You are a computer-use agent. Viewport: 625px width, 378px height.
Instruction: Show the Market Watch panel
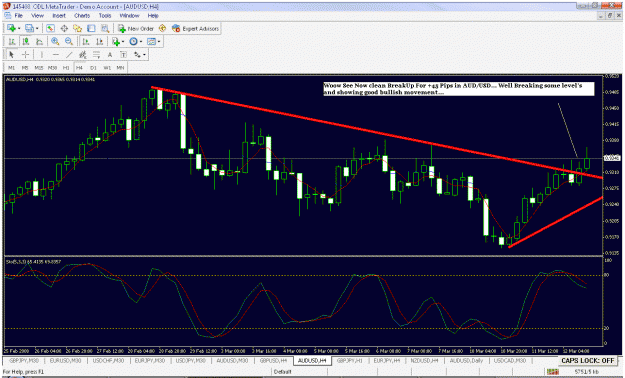point(50,28)
